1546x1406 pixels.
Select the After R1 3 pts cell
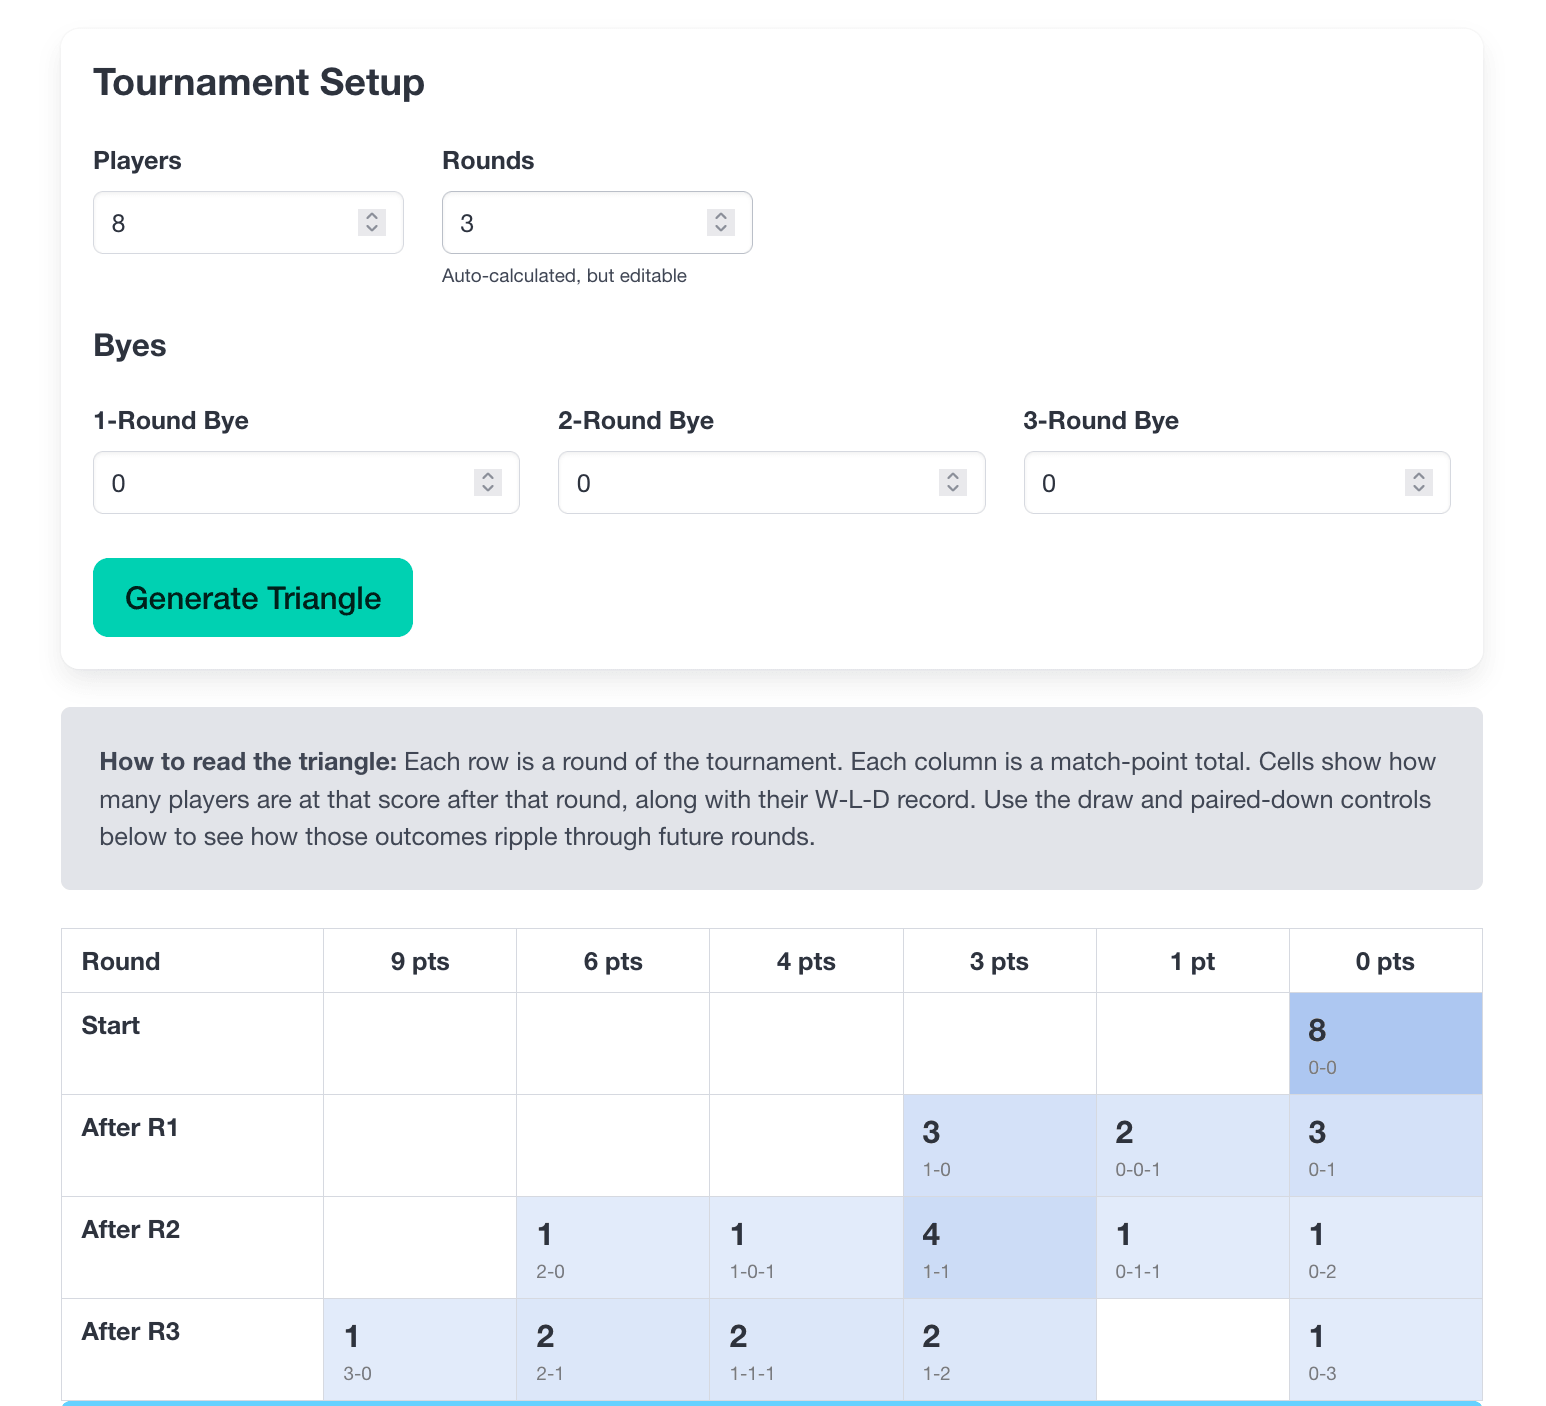[999, 1145]
